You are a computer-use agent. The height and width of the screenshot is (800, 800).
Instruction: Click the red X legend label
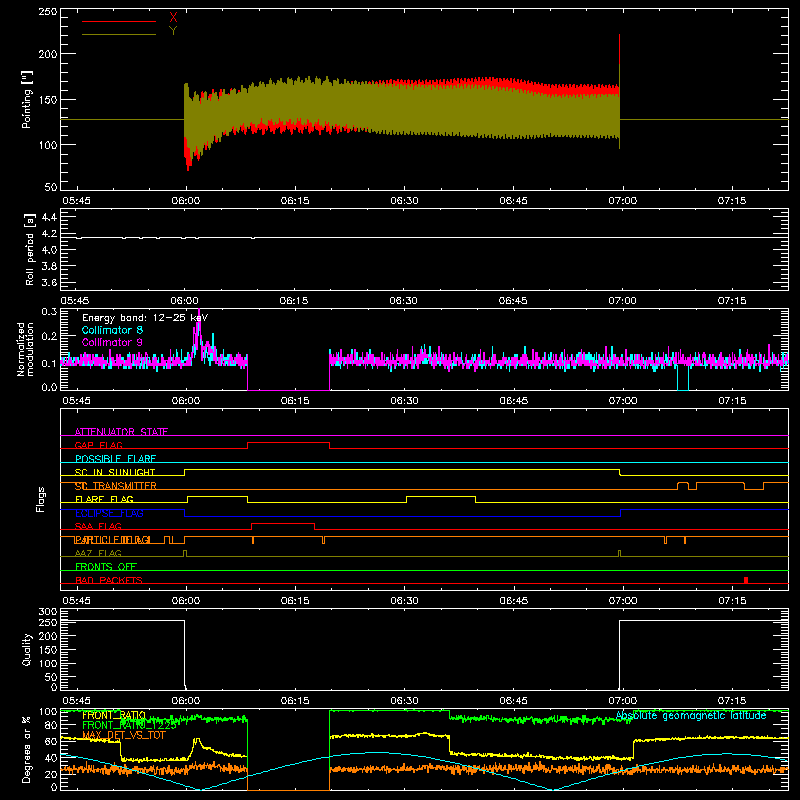[x=173, y=18]
